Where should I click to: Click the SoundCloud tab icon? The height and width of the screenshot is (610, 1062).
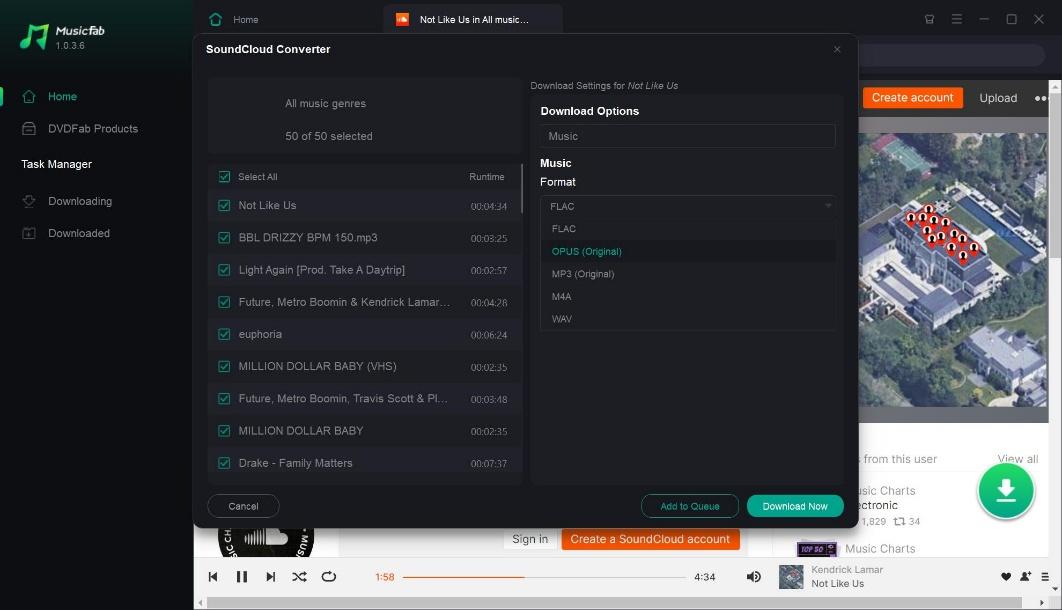pos(402,20)
